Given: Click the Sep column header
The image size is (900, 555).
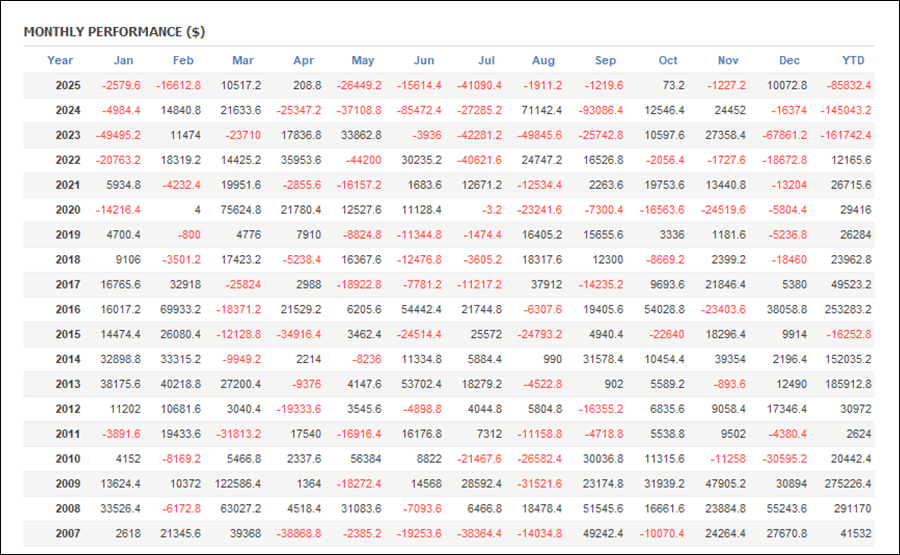Looking at the screenshot, I should pos(605,60).
